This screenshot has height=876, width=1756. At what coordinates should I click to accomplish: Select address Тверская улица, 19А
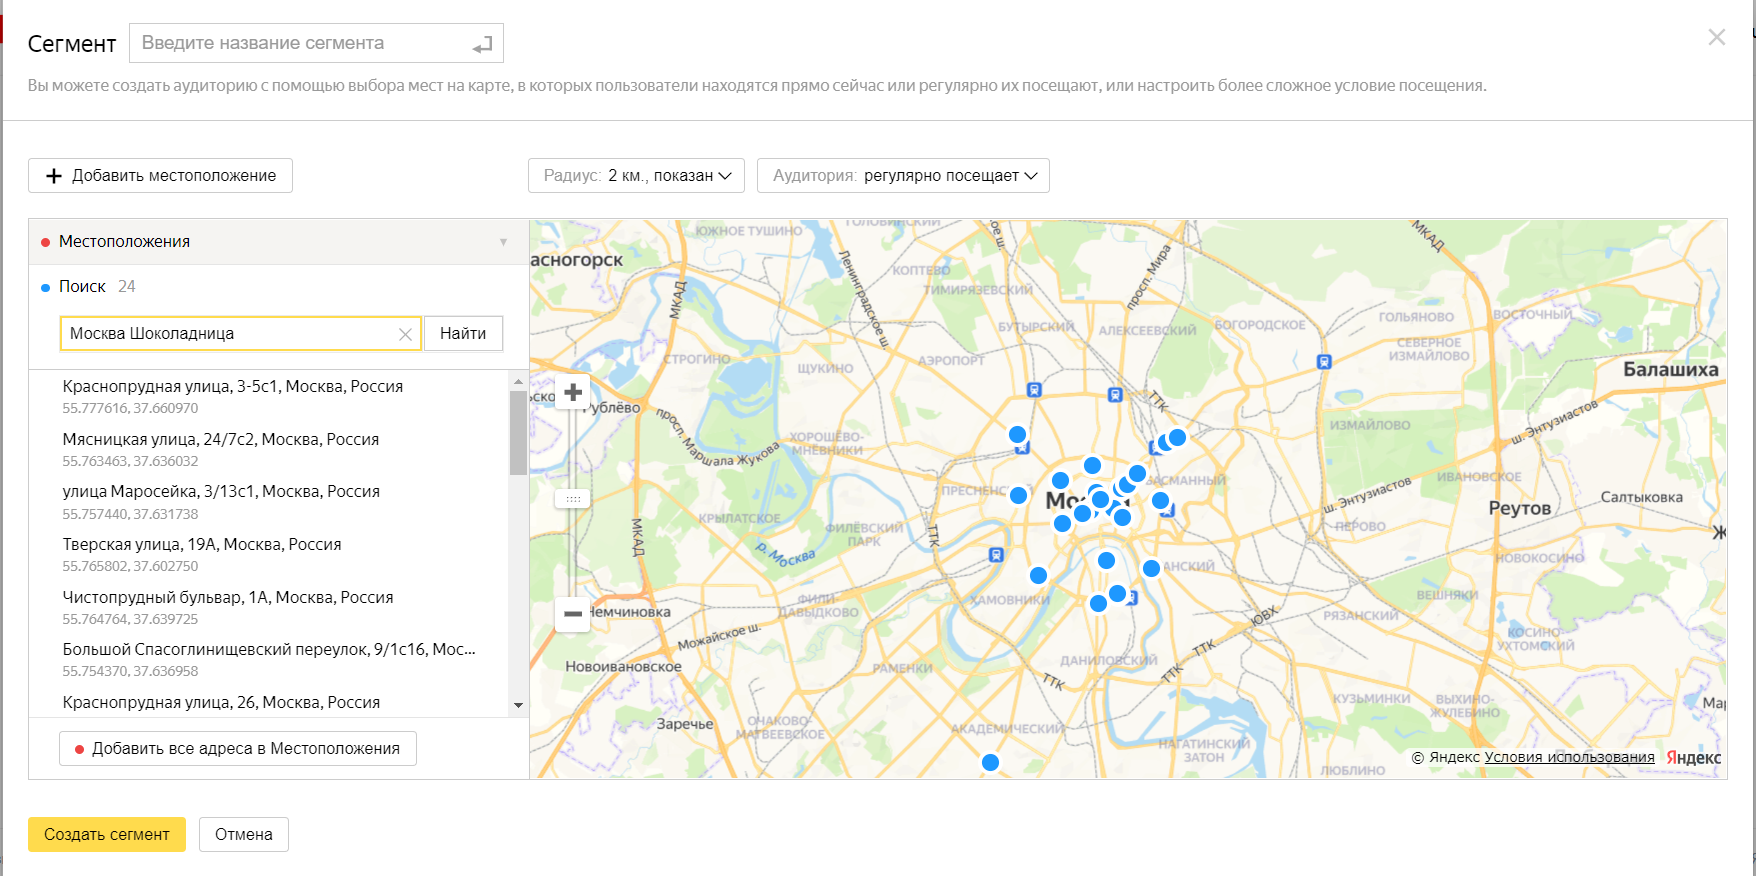coord(202,545)
